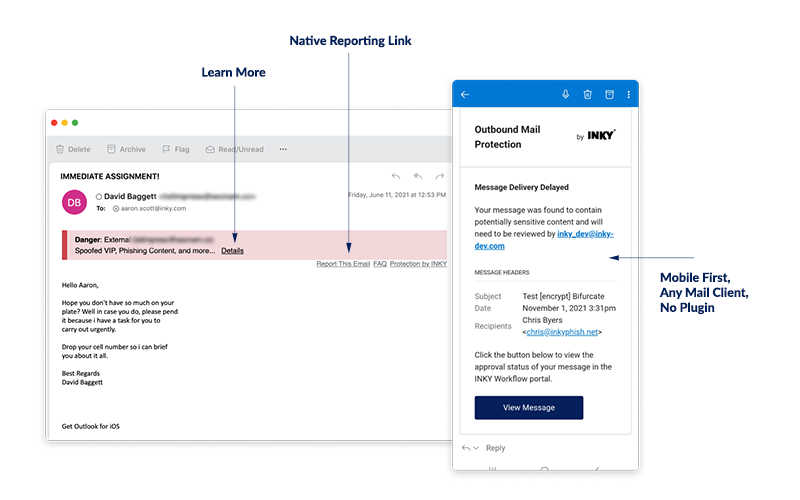
Task: Click the yellow minimize window button
Action: (64, 123)
